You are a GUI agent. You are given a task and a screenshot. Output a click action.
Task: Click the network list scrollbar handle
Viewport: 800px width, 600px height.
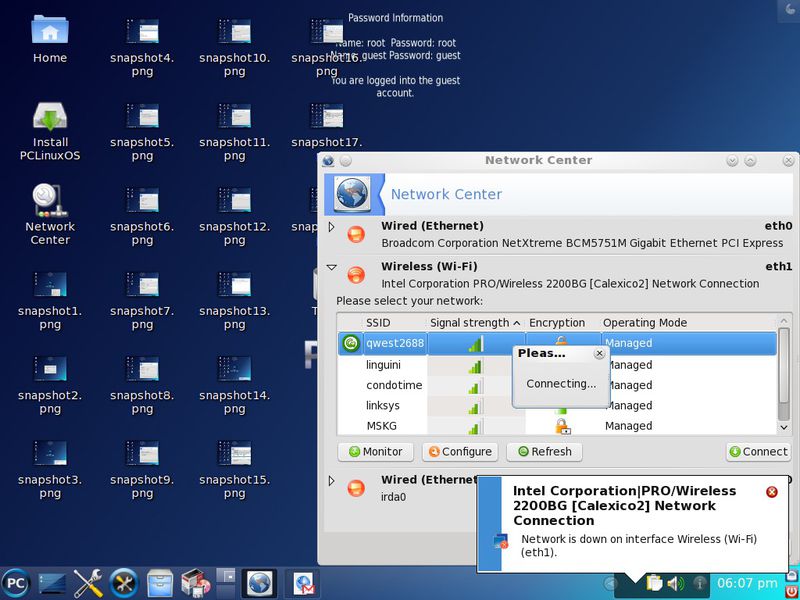pyautogui.click(x=784, y=366)
